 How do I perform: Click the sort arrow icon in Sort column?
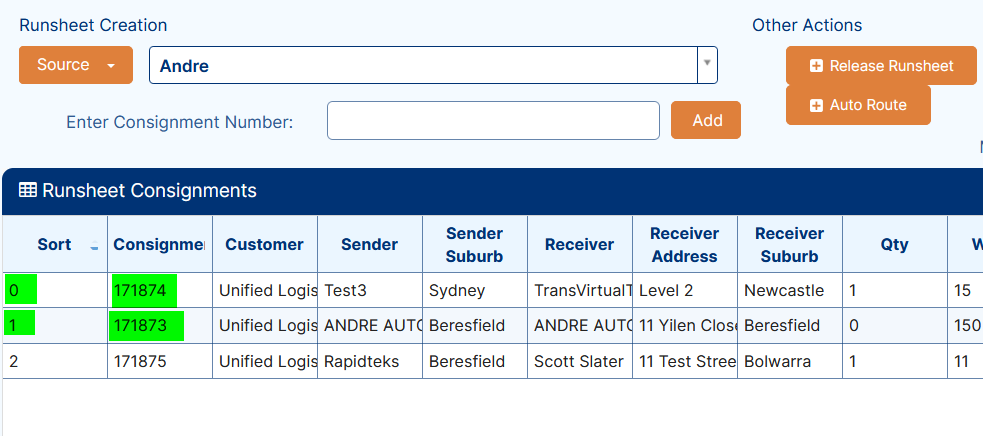click(94, 245)
